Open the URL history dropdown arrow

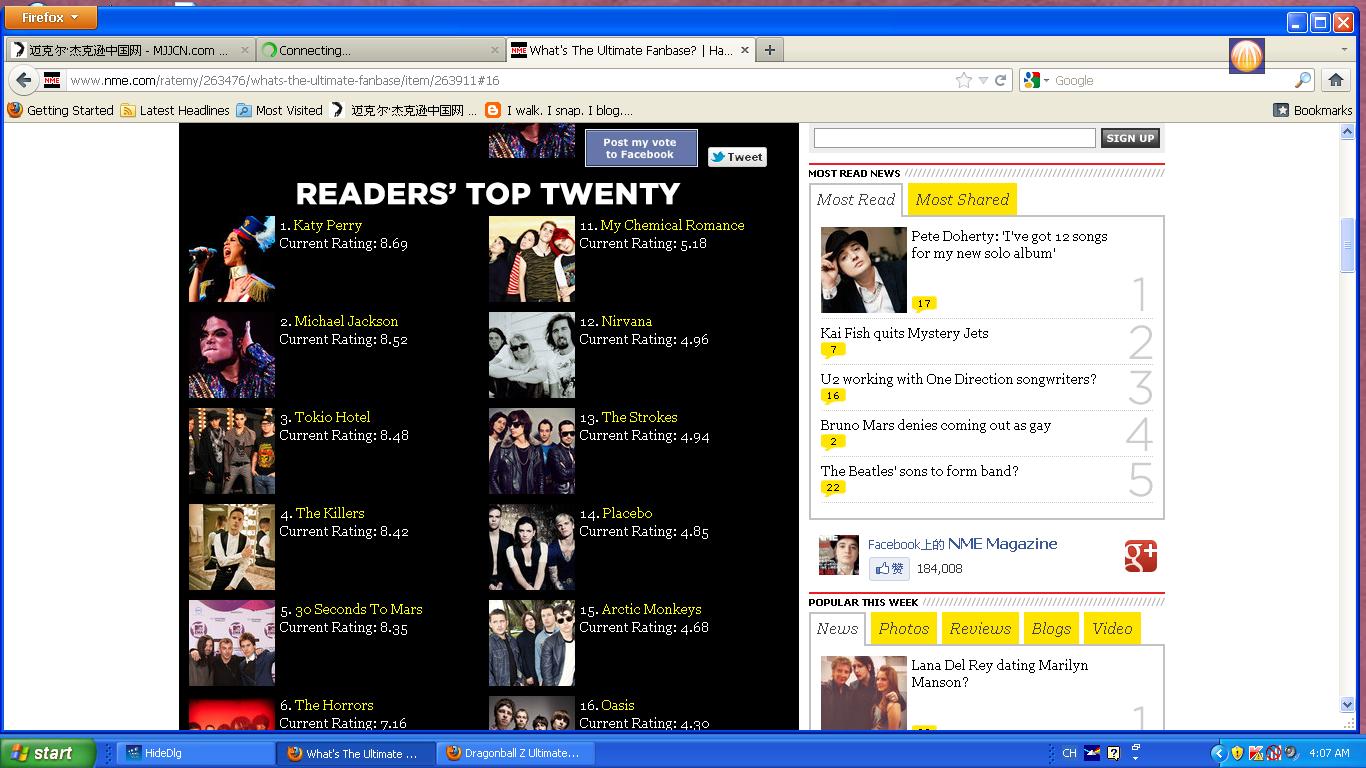[983, 80]
